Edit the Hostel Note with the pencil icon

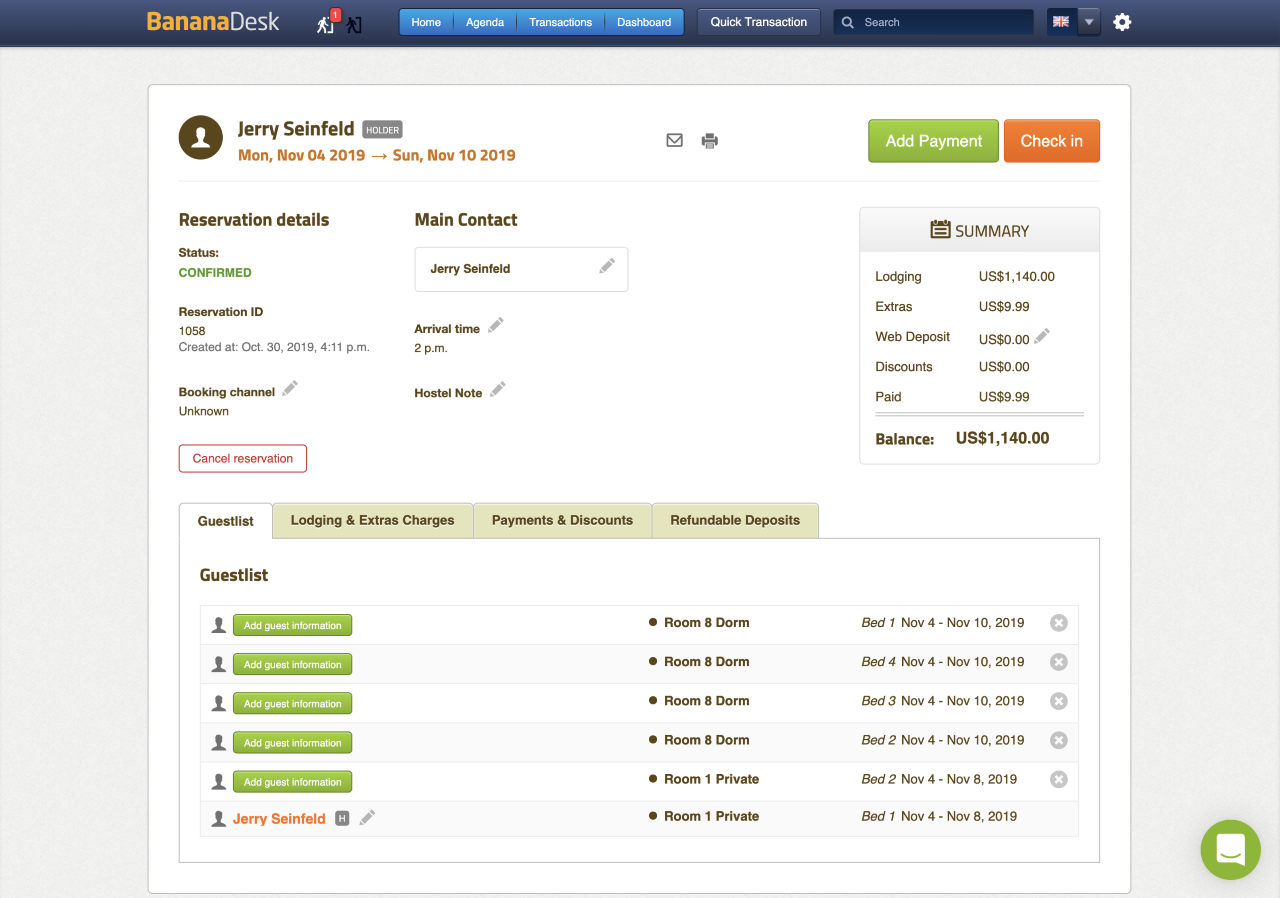[500, 388]
